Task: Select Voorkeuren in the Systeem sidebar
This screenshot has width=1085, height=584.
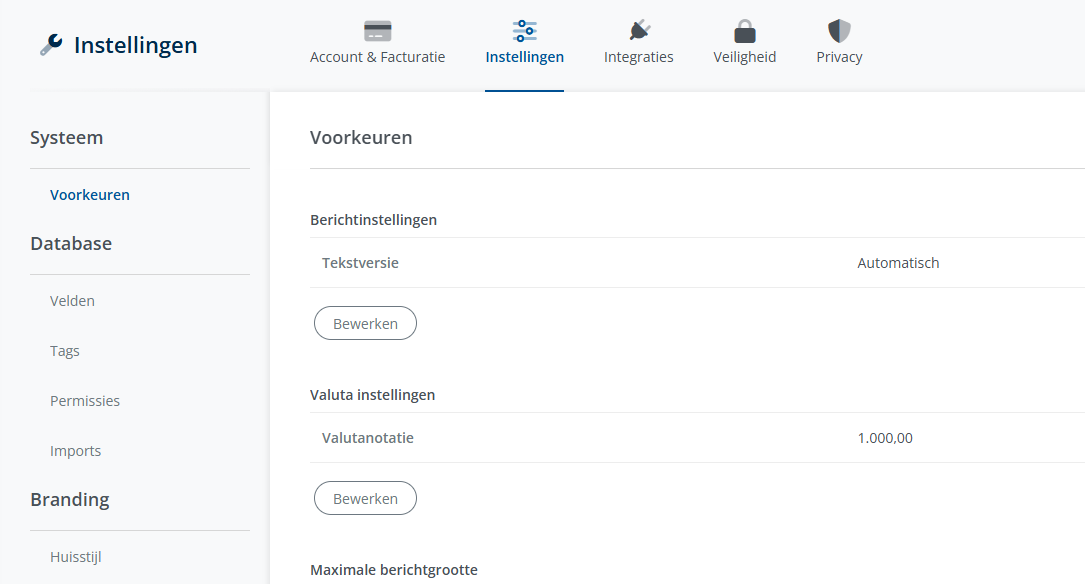Action: pyautogui.click(x=90, y=195)
